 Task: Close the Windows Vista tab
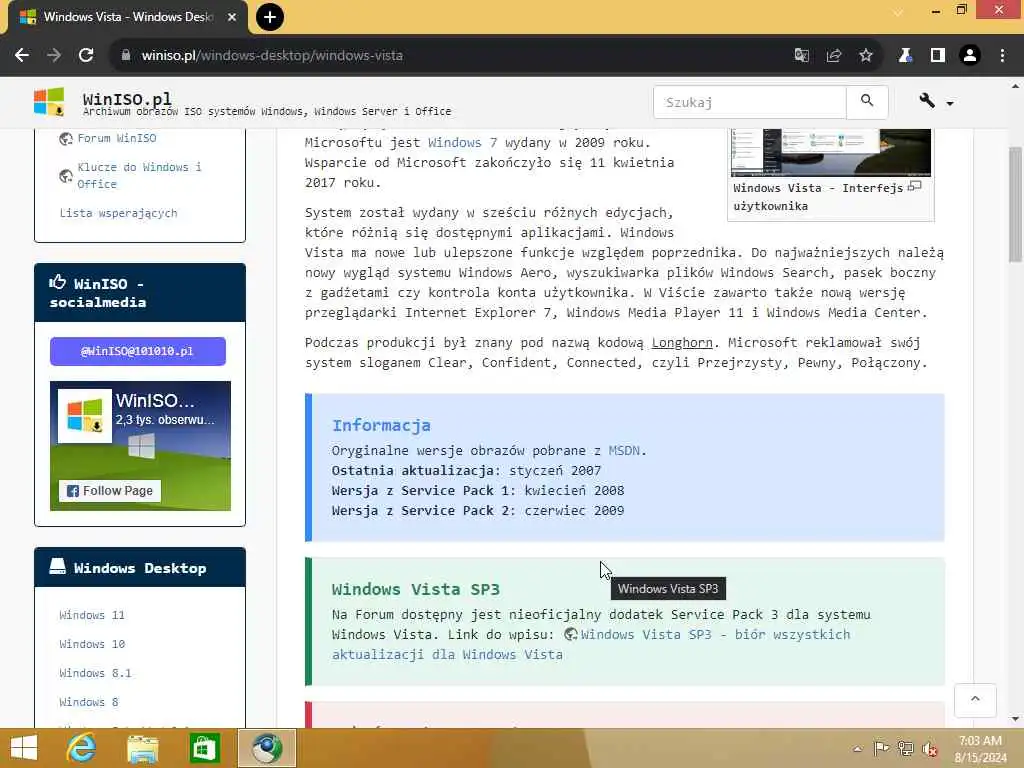point(232,17)
